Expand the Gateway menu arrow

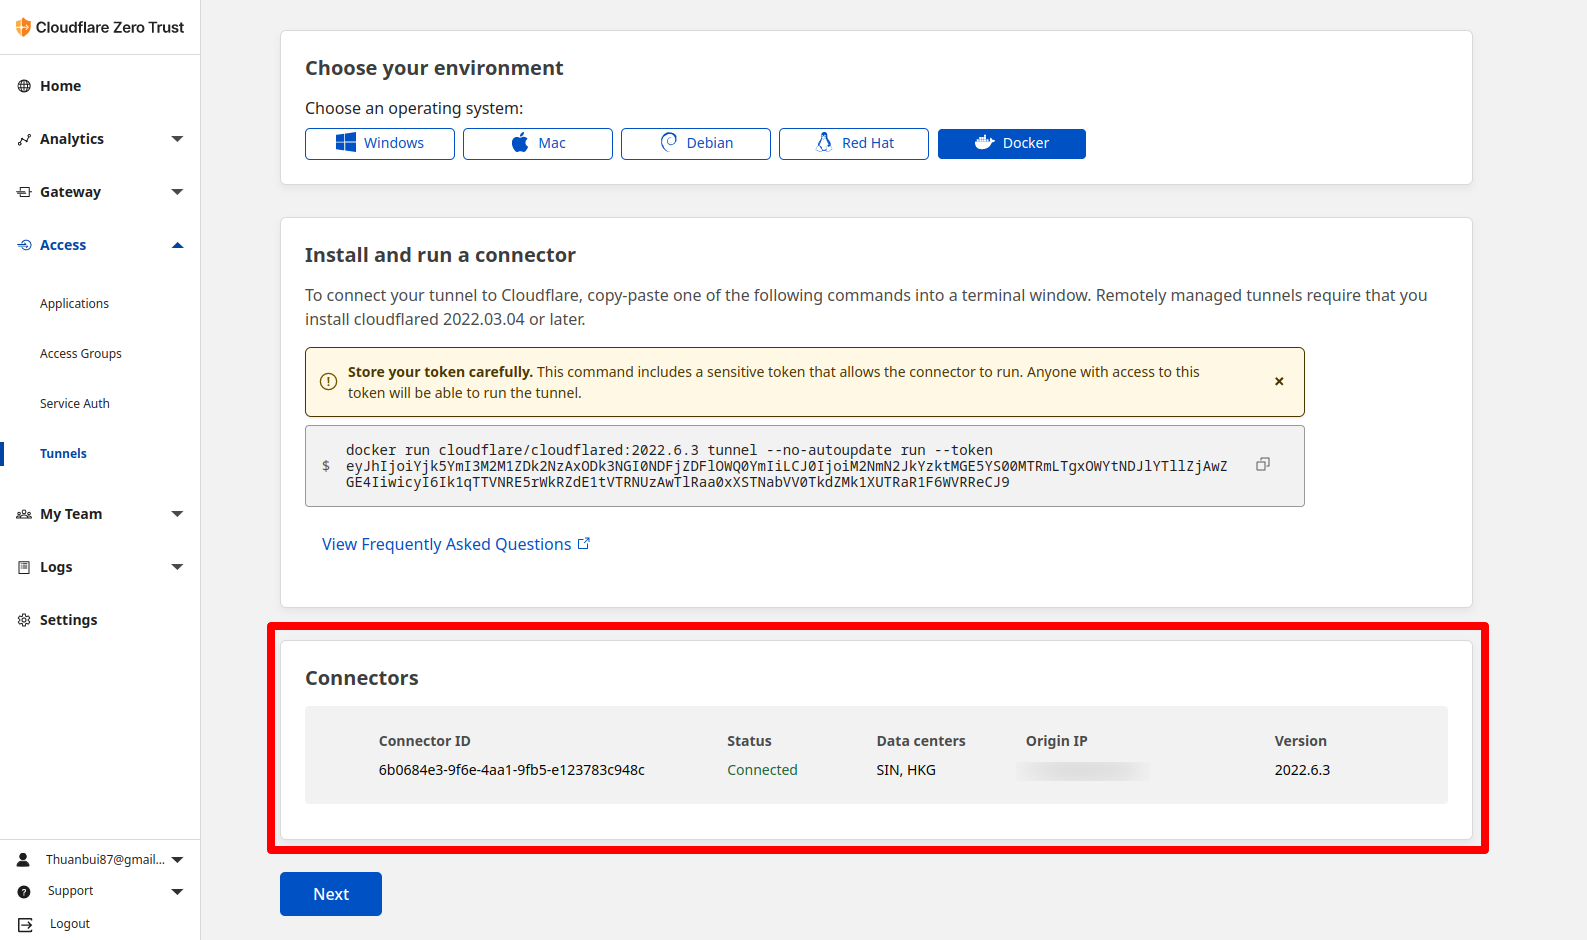tap(177, 192)
